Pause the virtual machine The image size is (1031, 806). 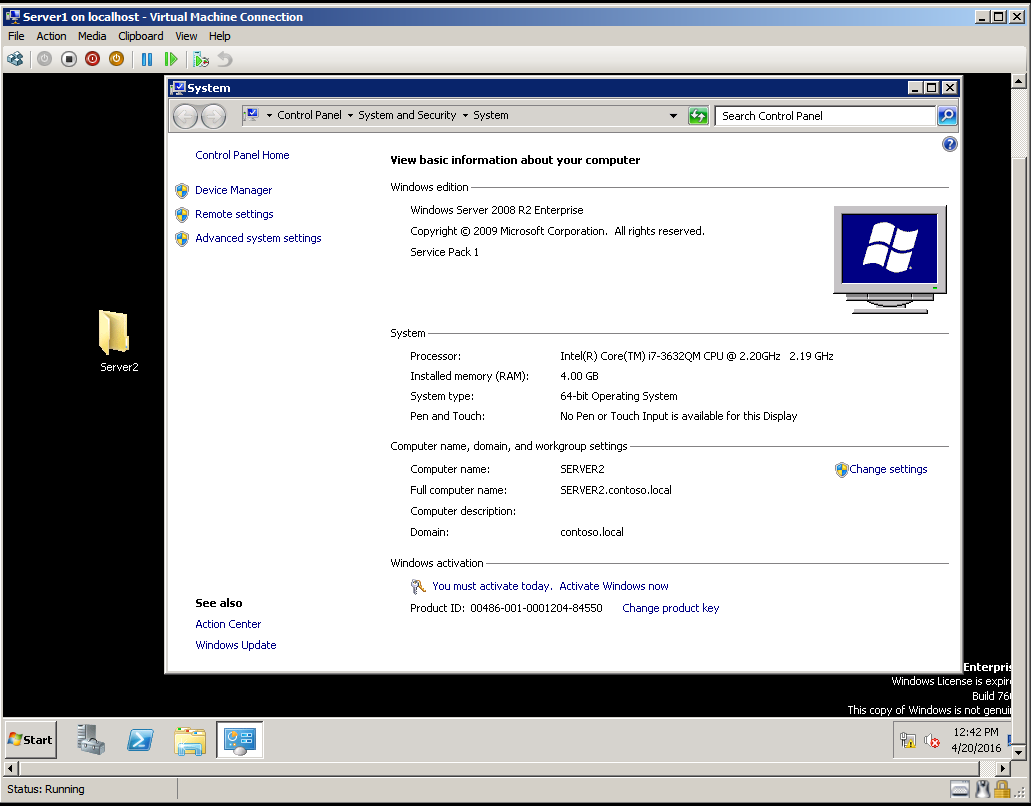[x=147, y=59]
